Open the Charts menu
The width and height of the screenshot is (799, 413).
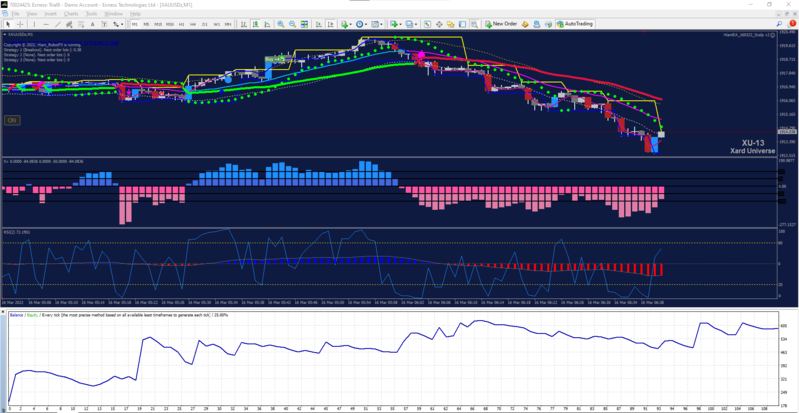pos(71,14)
